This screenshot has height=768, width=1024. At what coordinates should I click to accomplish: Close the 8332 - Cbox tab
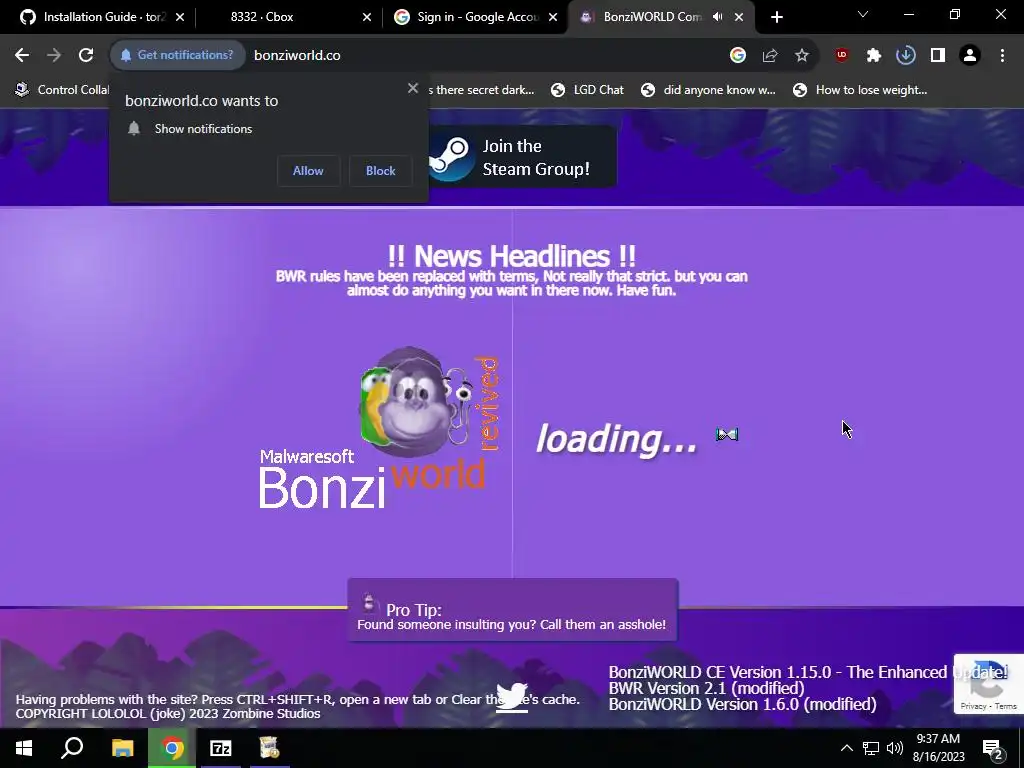click(x=367, y=17)
